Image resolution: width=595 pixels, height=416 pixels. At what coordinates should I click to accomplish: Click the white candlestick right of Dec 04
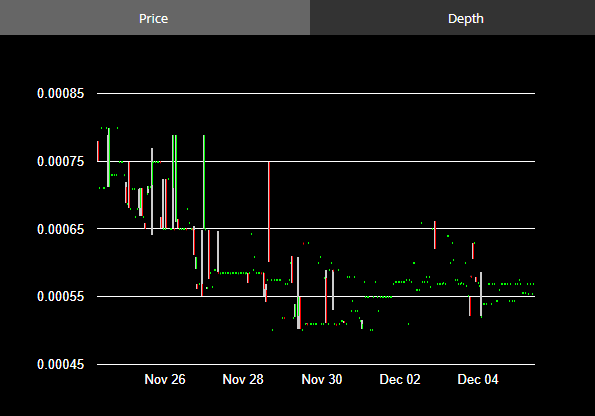coord(481,295)
